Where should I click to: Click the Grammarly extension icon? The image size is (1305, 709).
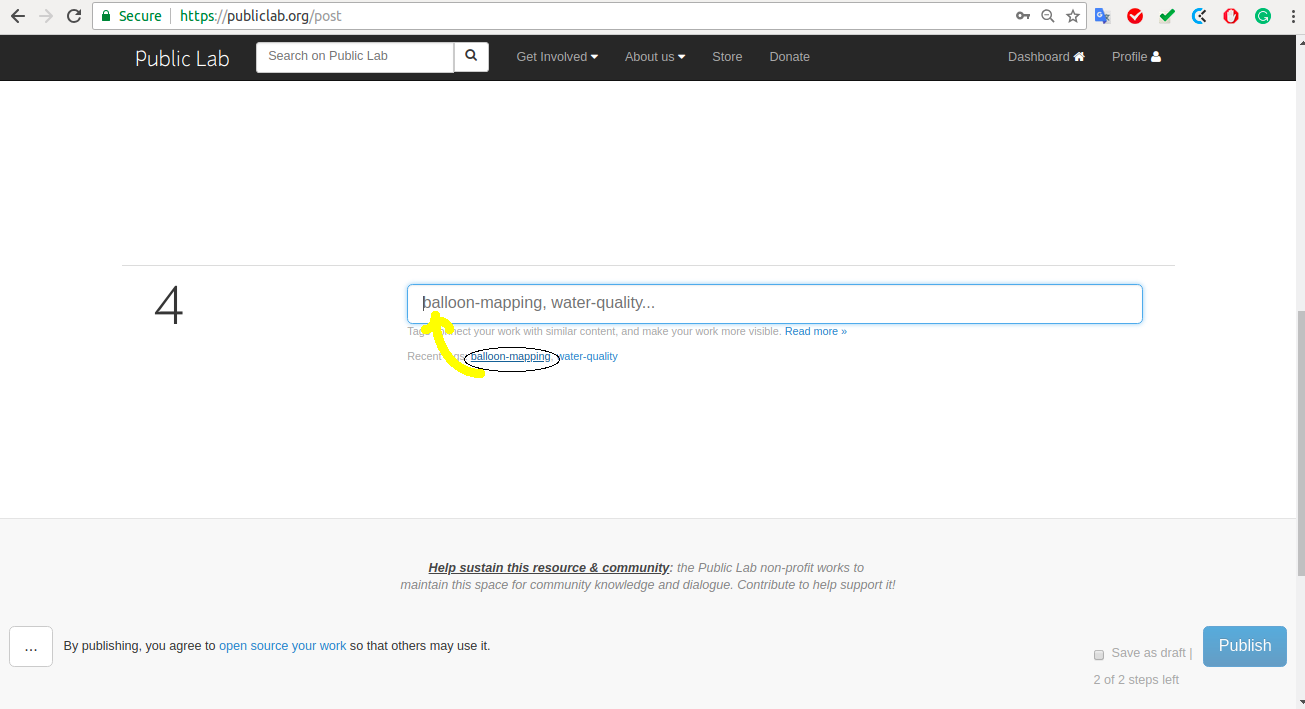click(x=1262, y=16)
